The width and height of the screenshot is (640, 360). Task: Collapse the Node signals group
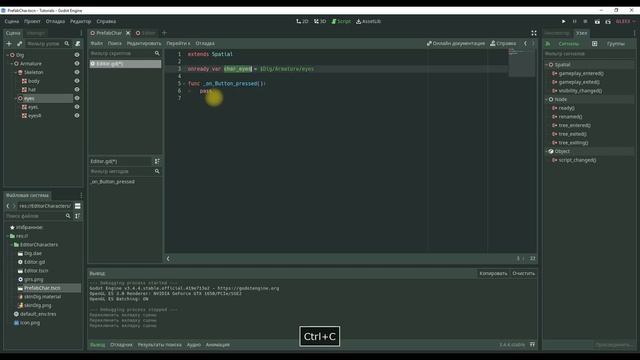pos(547,99)
